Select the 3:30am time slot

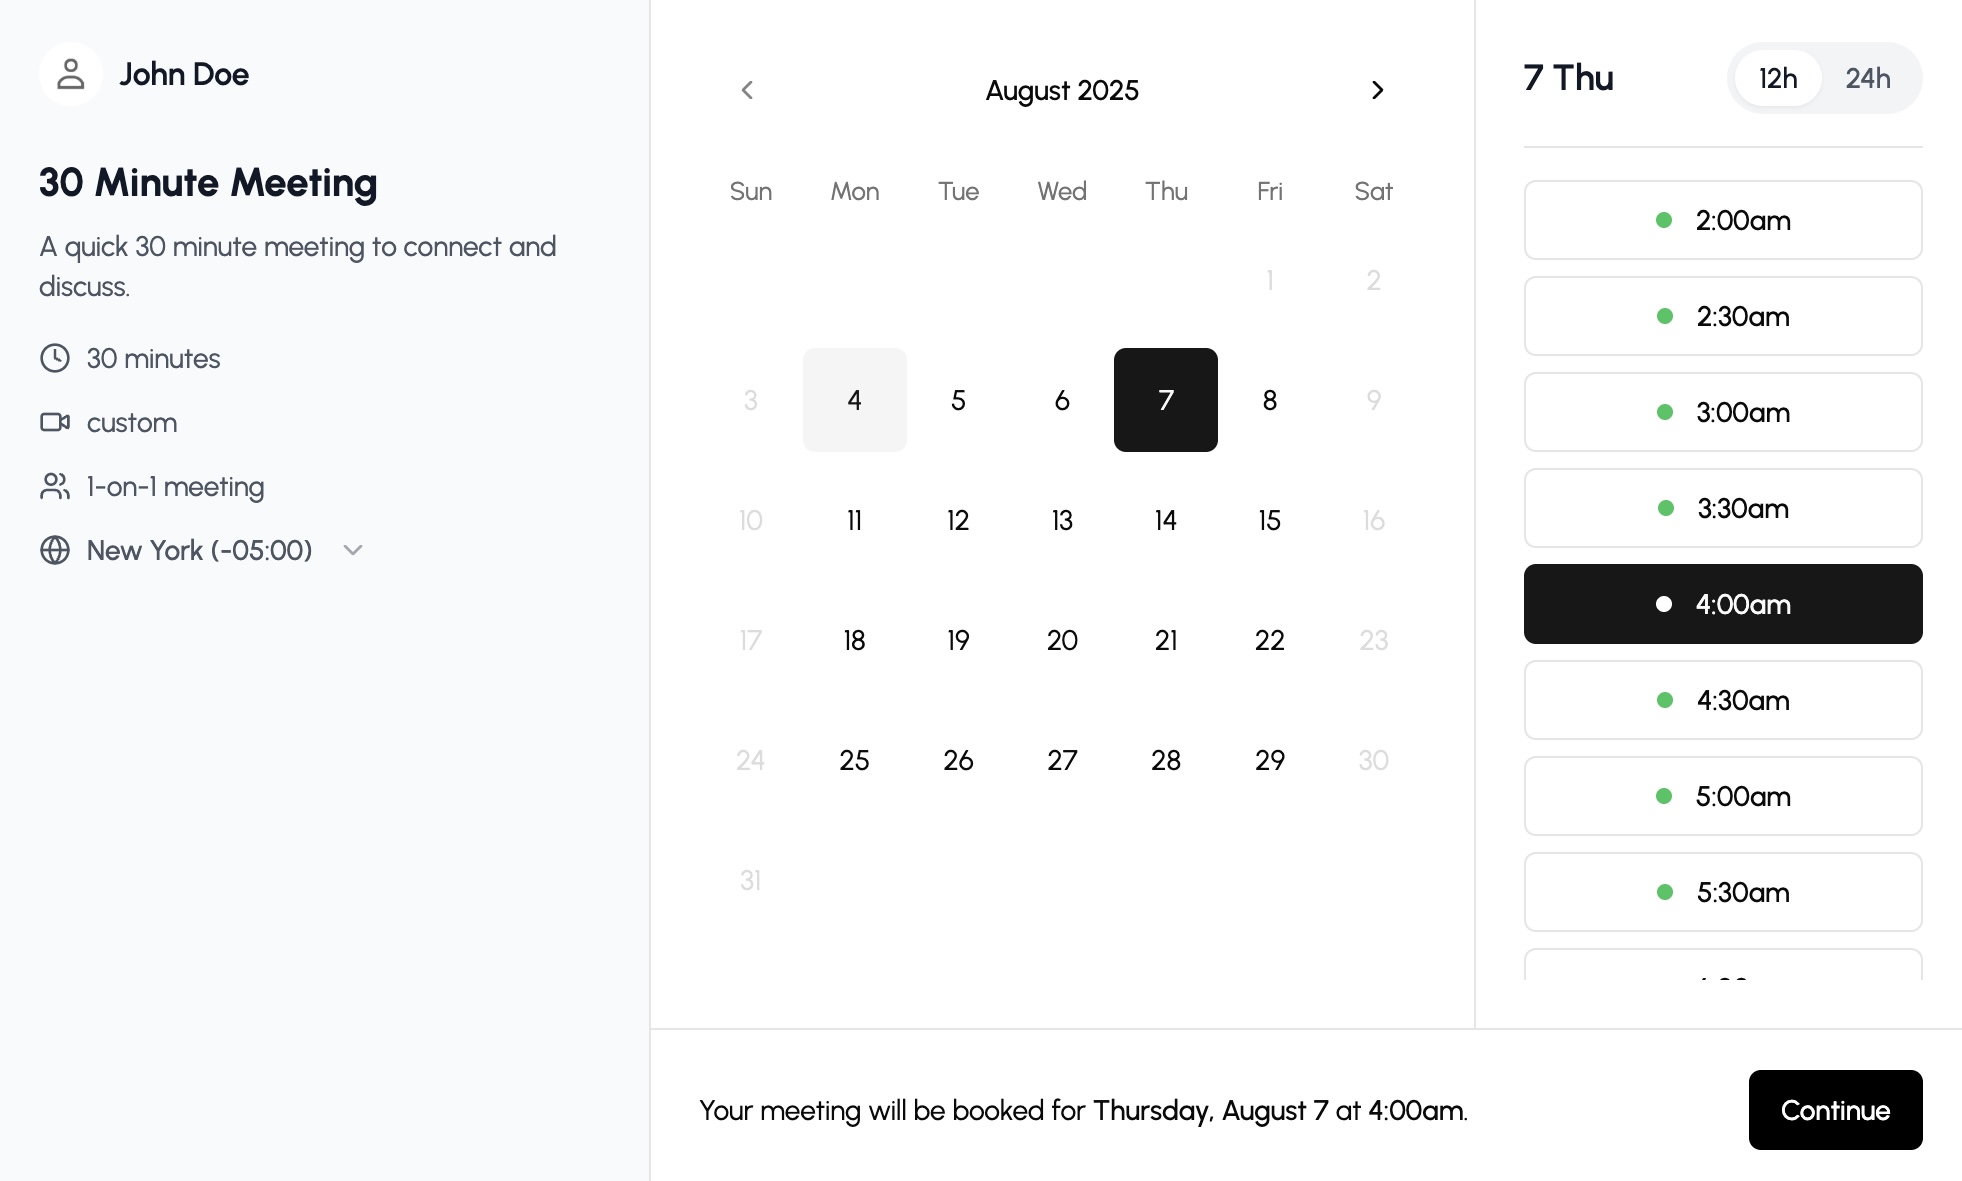[x=1723, y=508]
